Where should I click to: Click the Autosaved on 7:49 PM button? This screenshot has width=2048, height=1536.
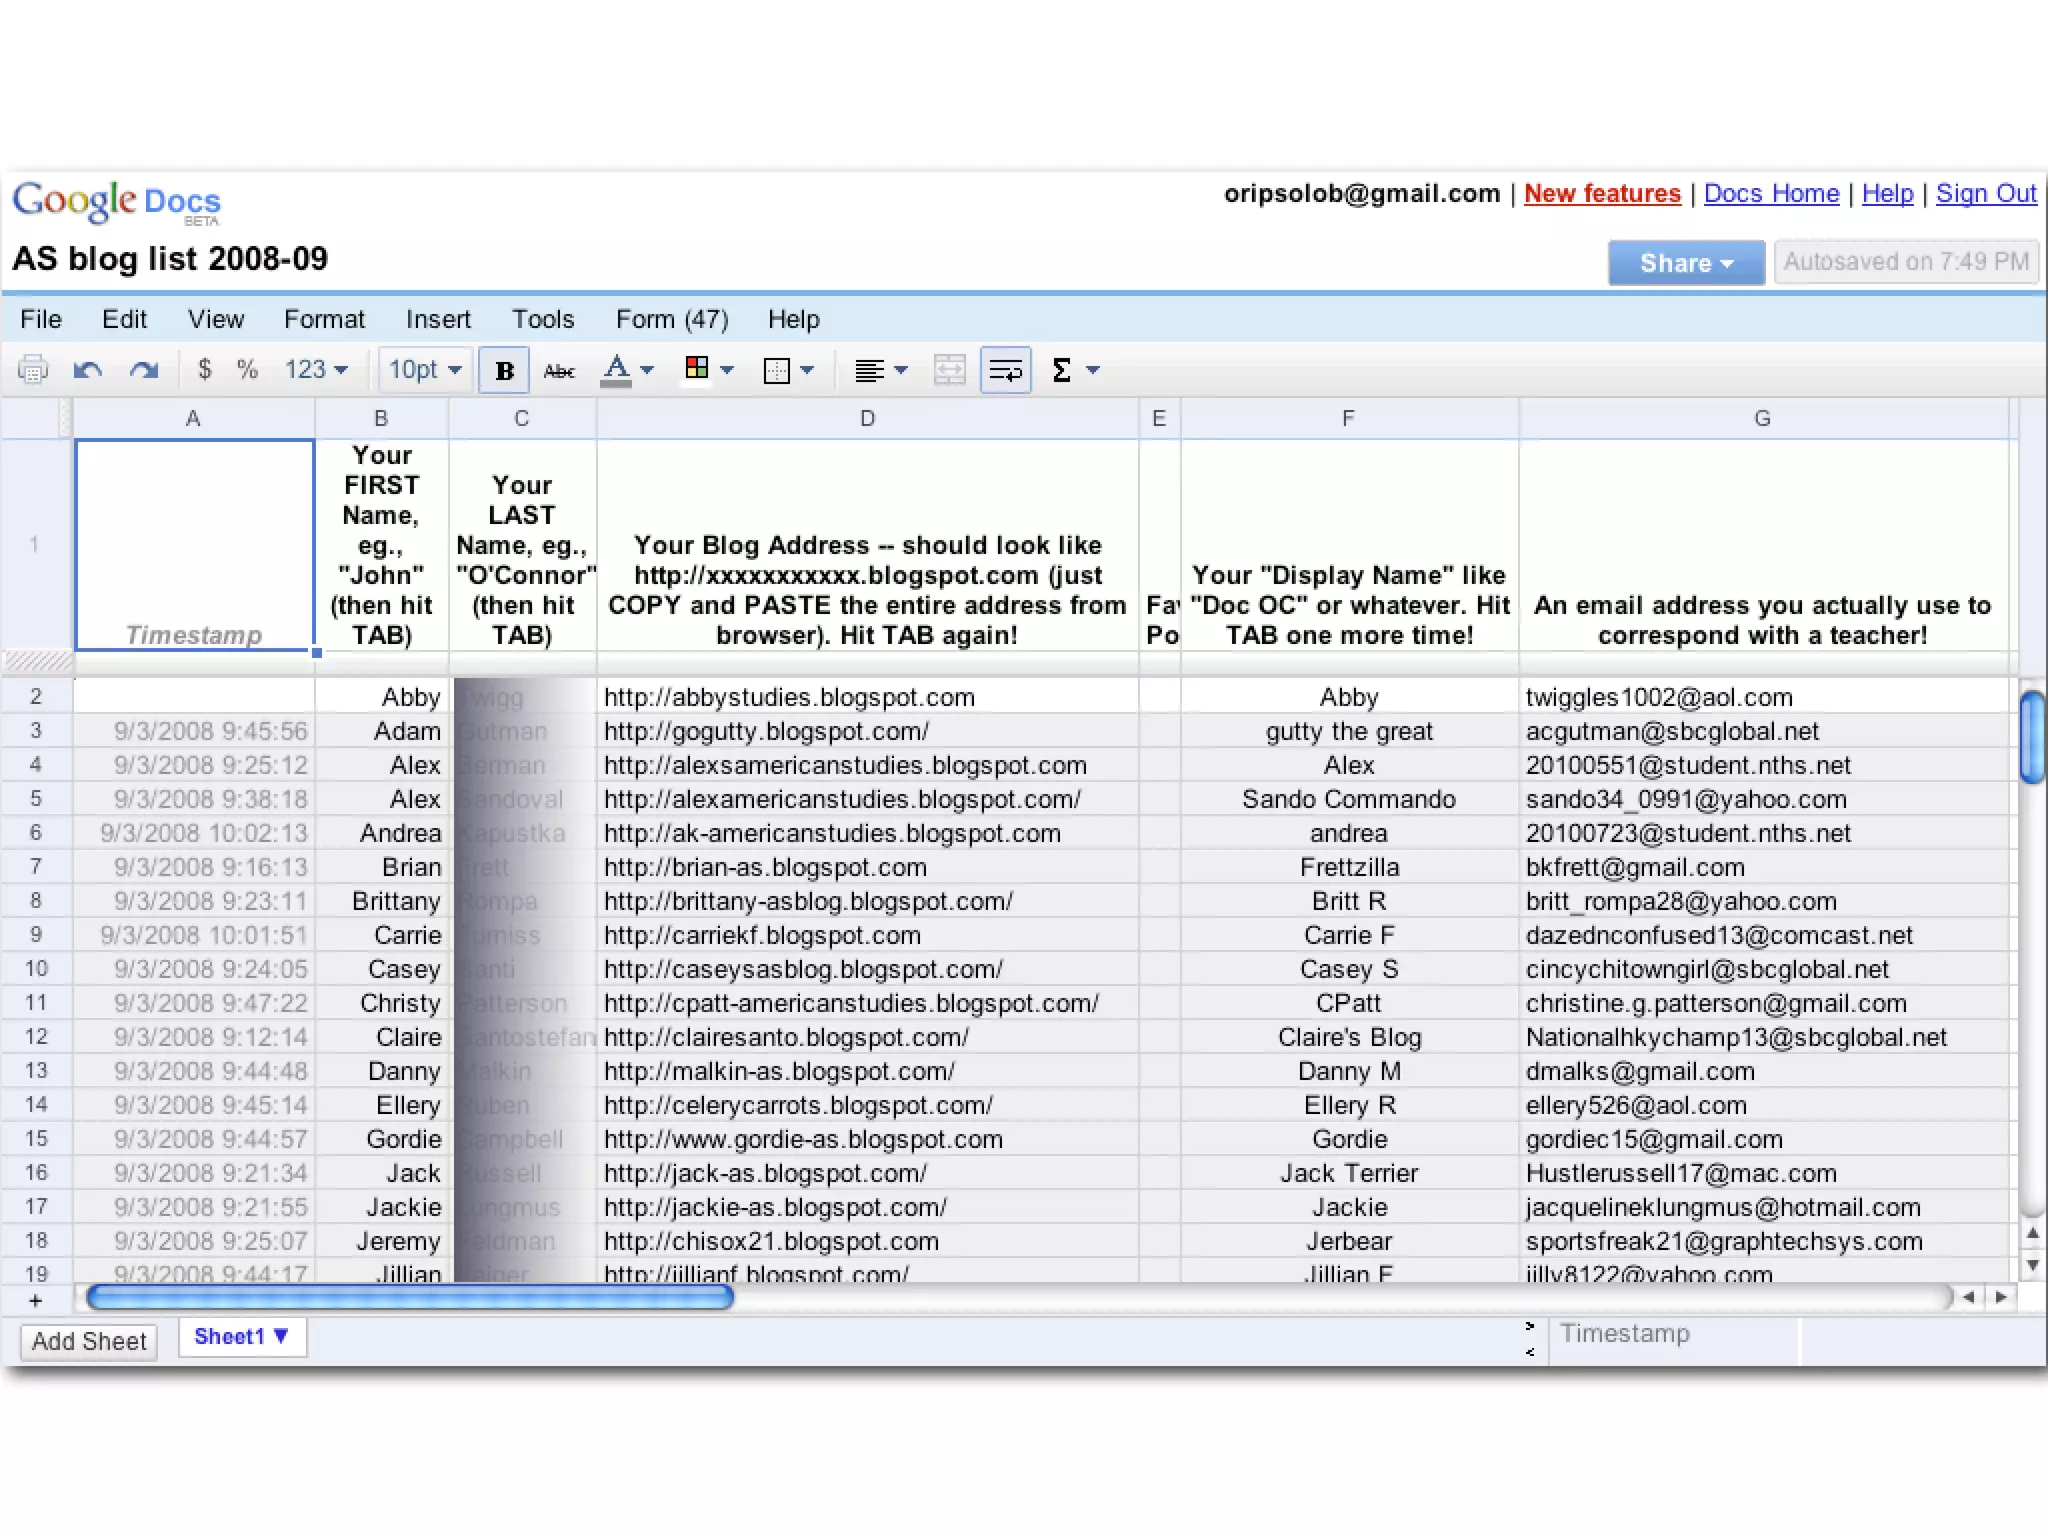tap(1906, 262)
